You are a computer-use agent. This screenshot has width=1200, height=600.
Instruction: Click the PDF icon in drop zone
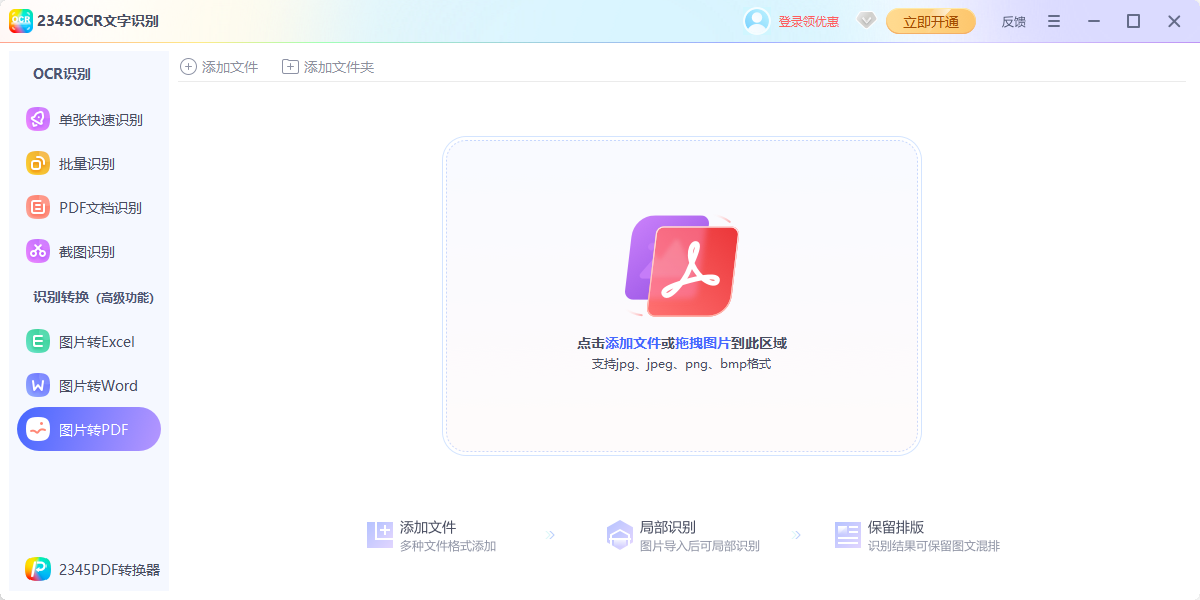682,265
